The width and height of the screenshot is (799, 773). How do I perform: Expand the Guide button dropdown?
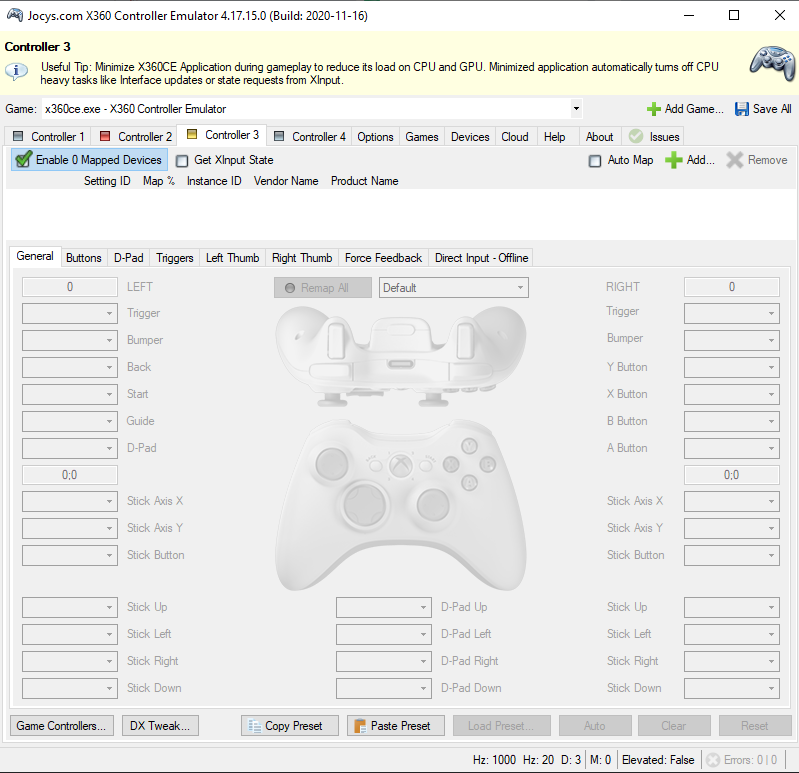point(70,421)
